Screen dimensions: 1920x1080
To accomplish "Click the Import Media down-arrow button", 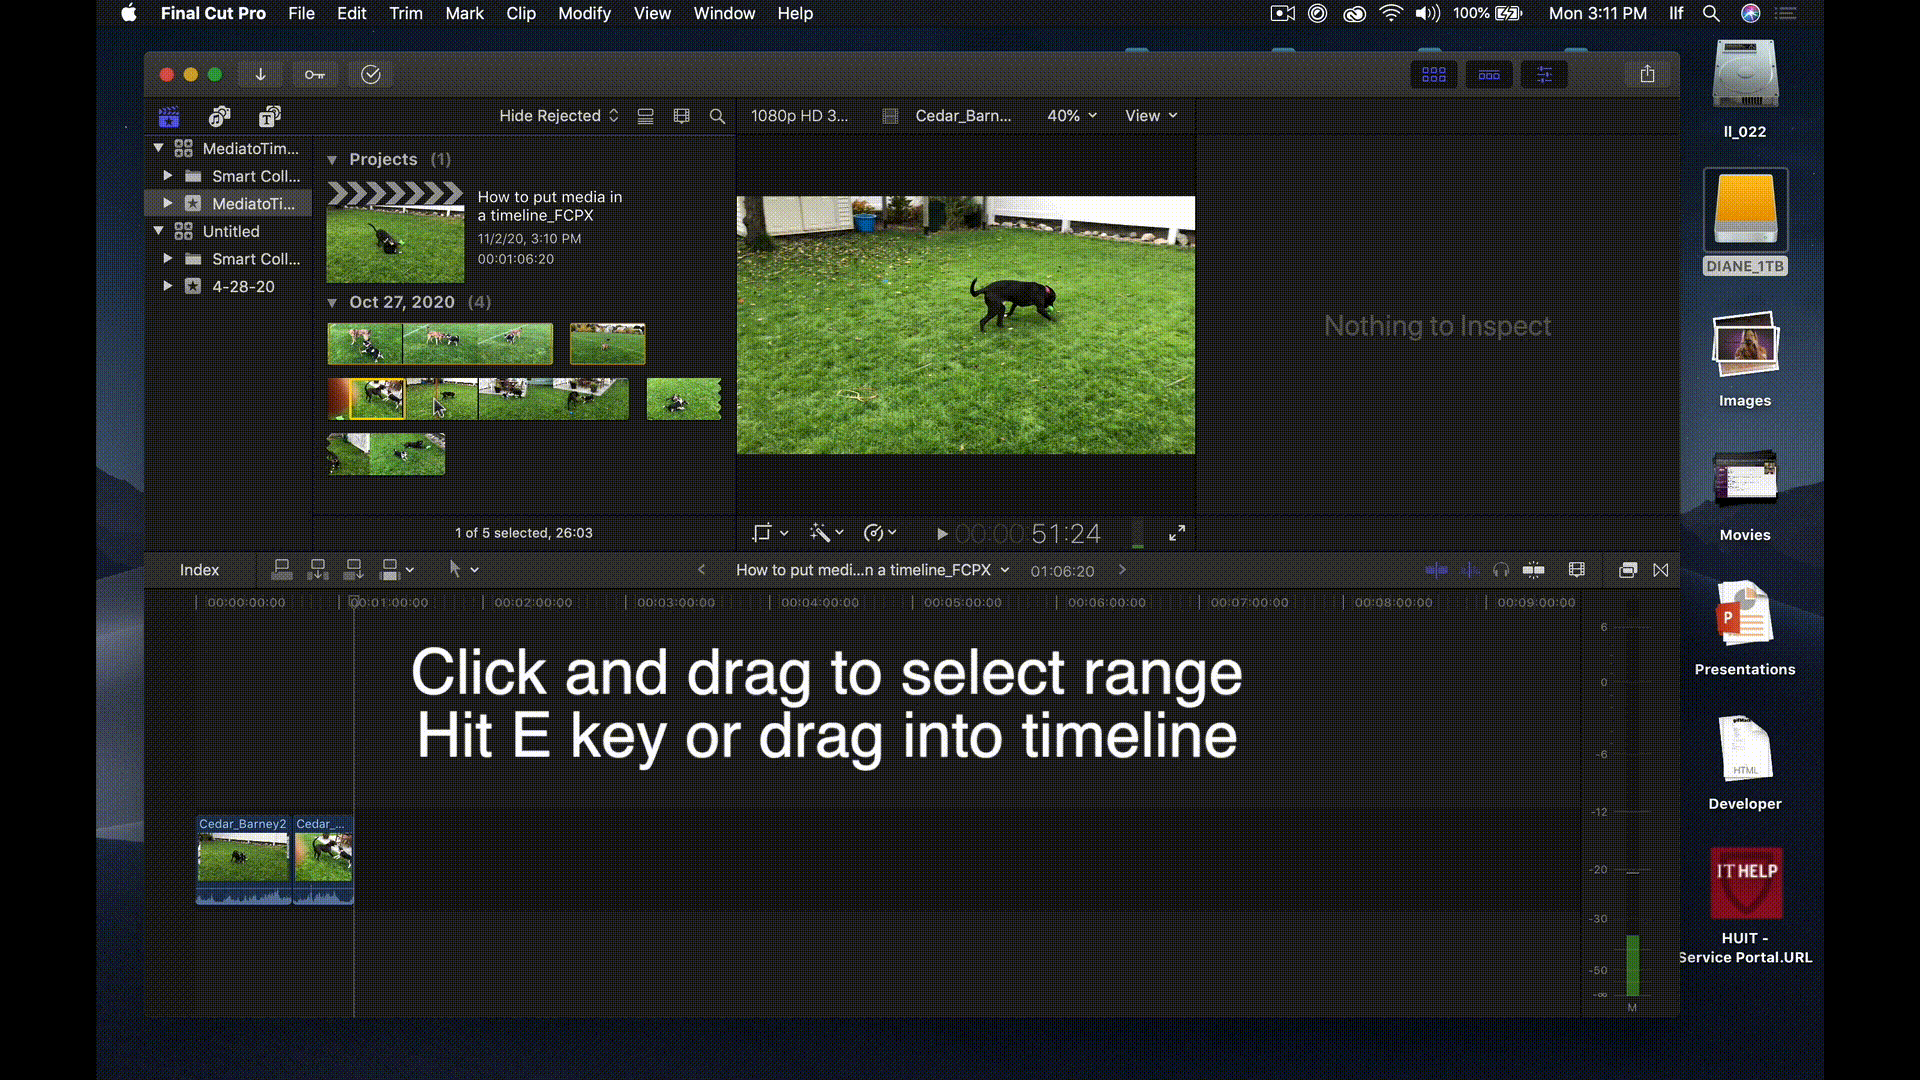I will (x=260, y=74).
